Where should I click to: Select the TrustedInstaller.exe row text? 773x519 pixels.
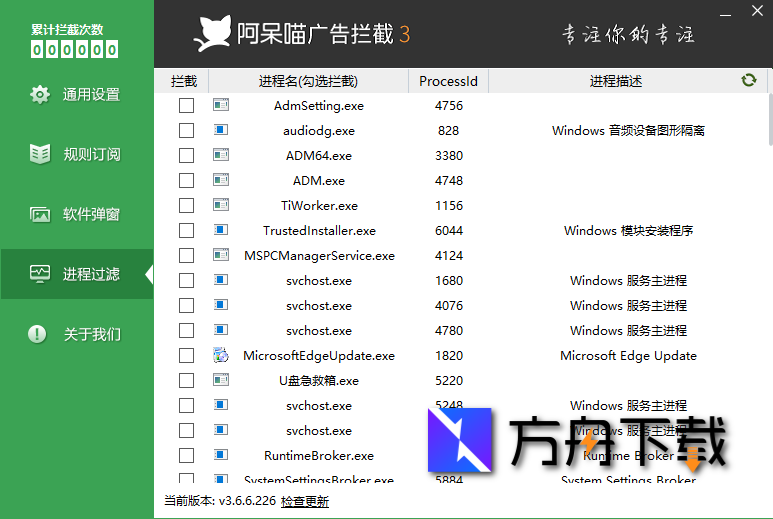coord(319,231)
